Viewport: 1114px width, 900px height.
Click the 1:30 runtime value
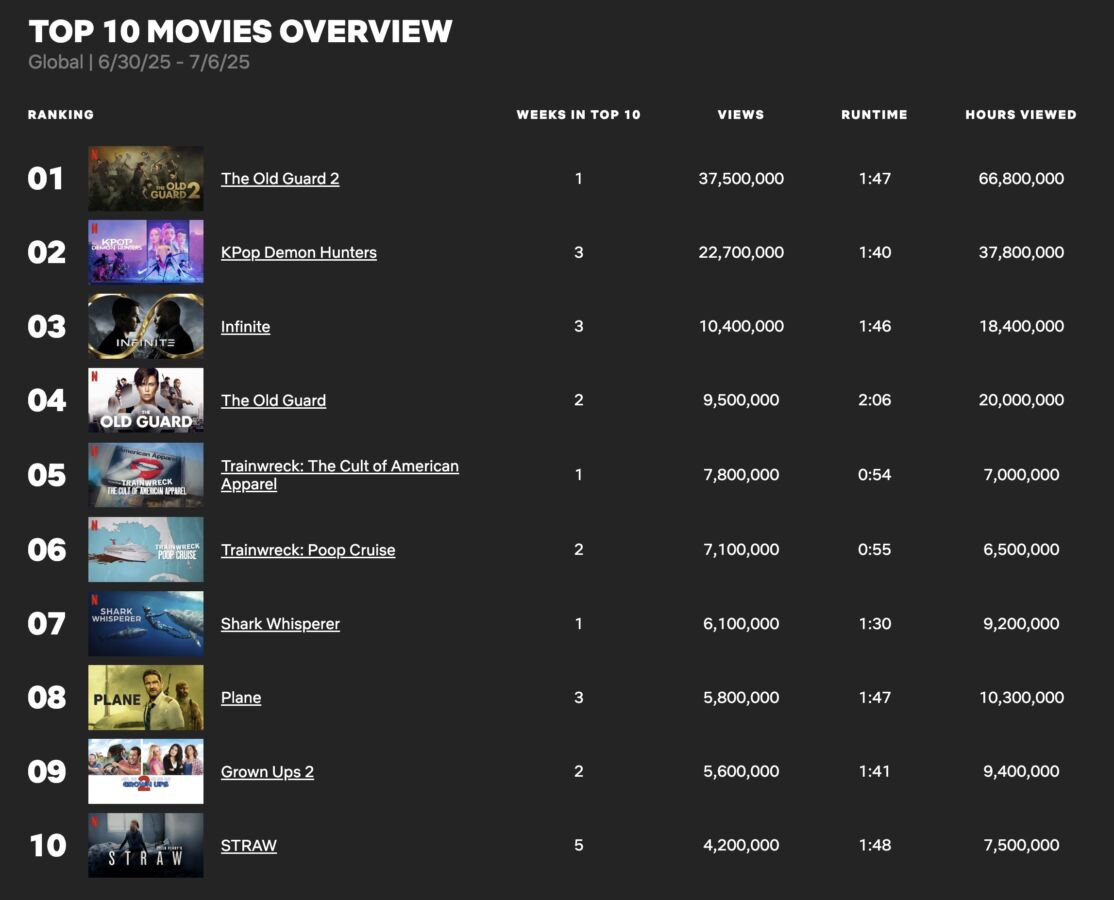[875, 623]
